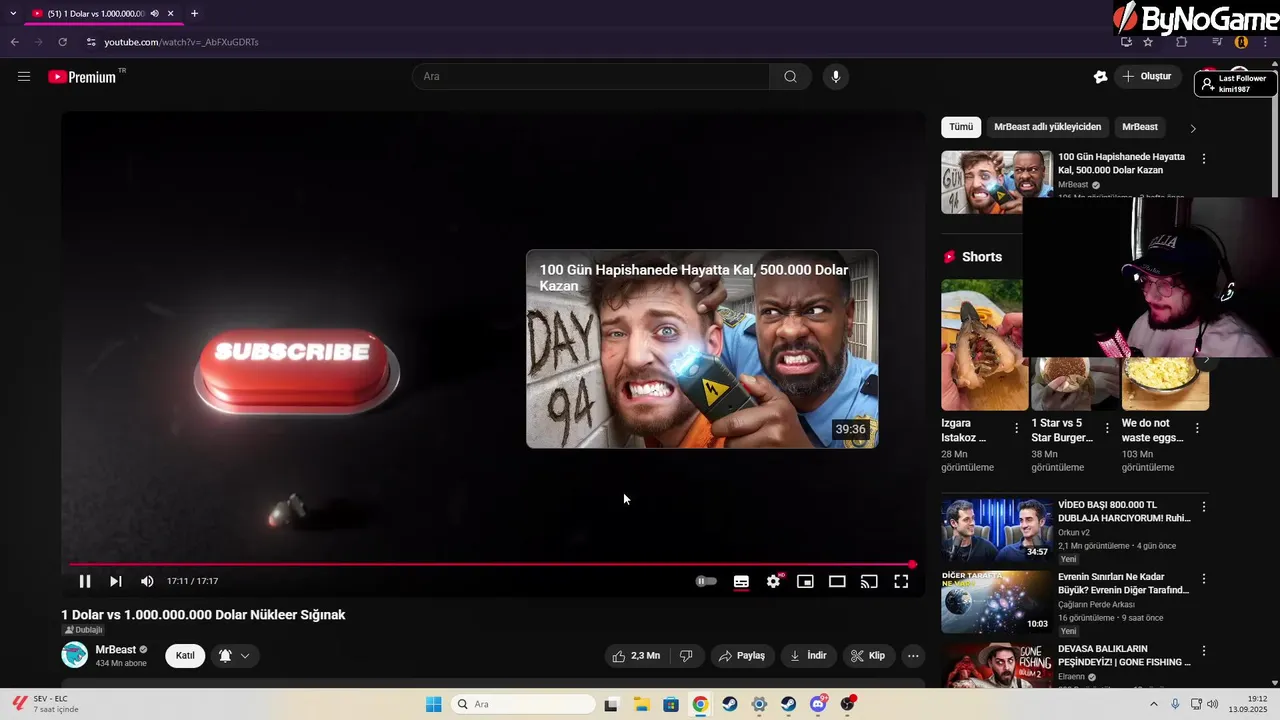Mute the browser tab audio icon
This screenshot has width=1280, height=720.
pos(155,13)
